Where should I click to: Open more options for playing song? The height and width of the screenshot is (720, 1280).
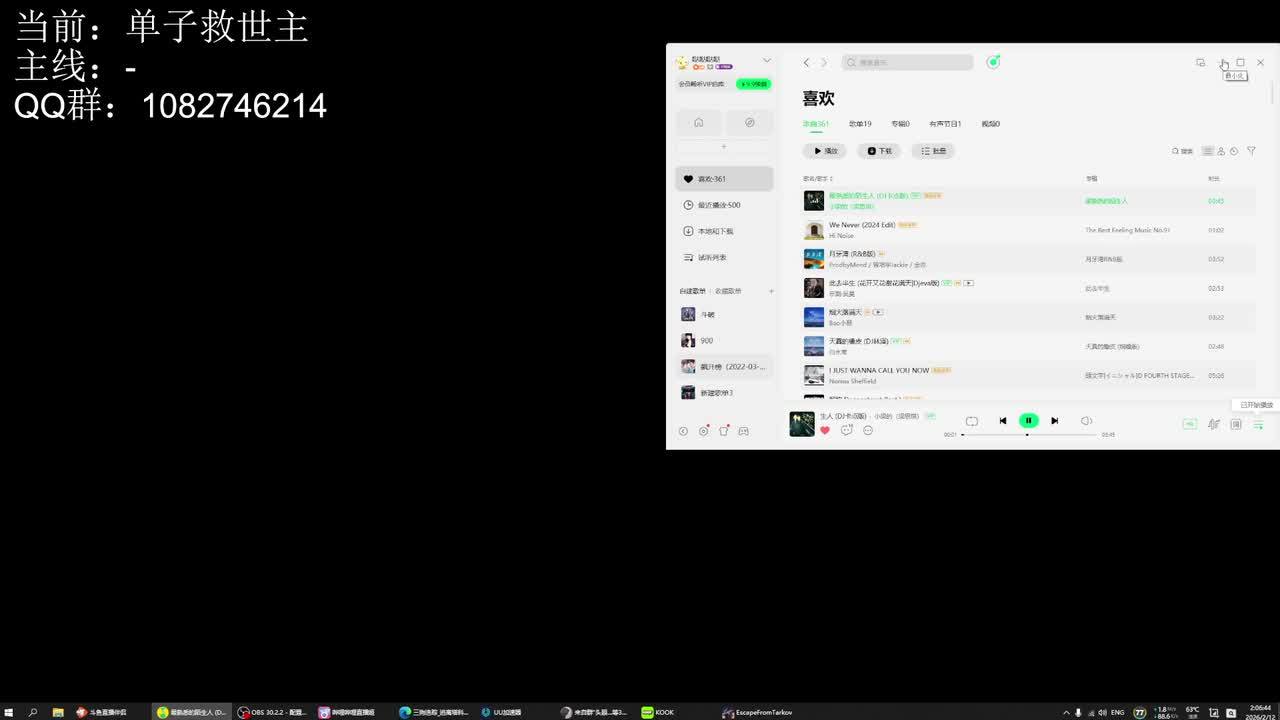coord(868,430)
